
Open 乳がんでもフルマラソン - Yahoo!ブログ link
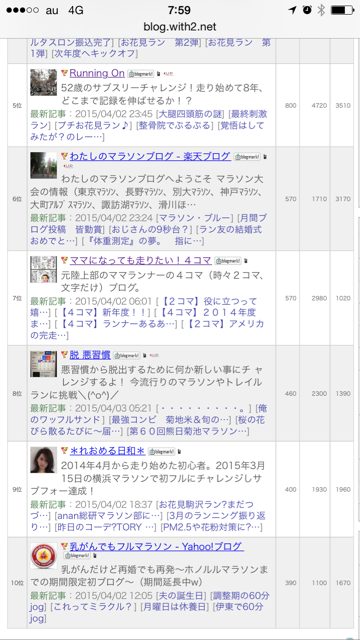156,546
